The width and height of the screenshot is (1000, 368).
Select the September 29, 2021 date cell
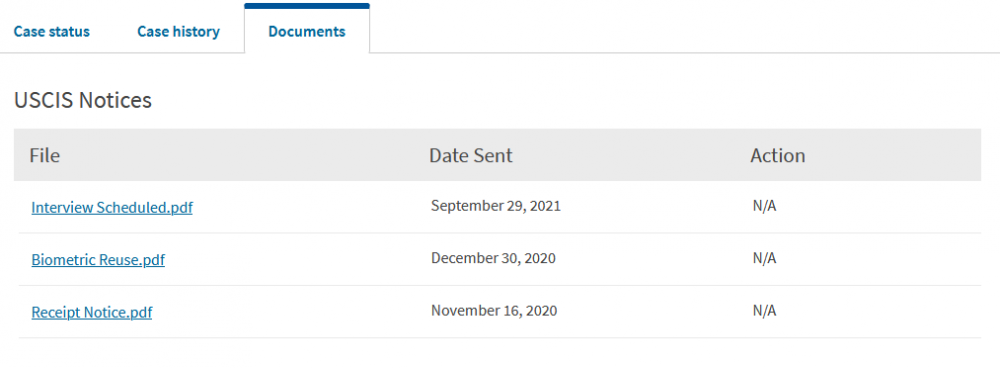point(496,206)
